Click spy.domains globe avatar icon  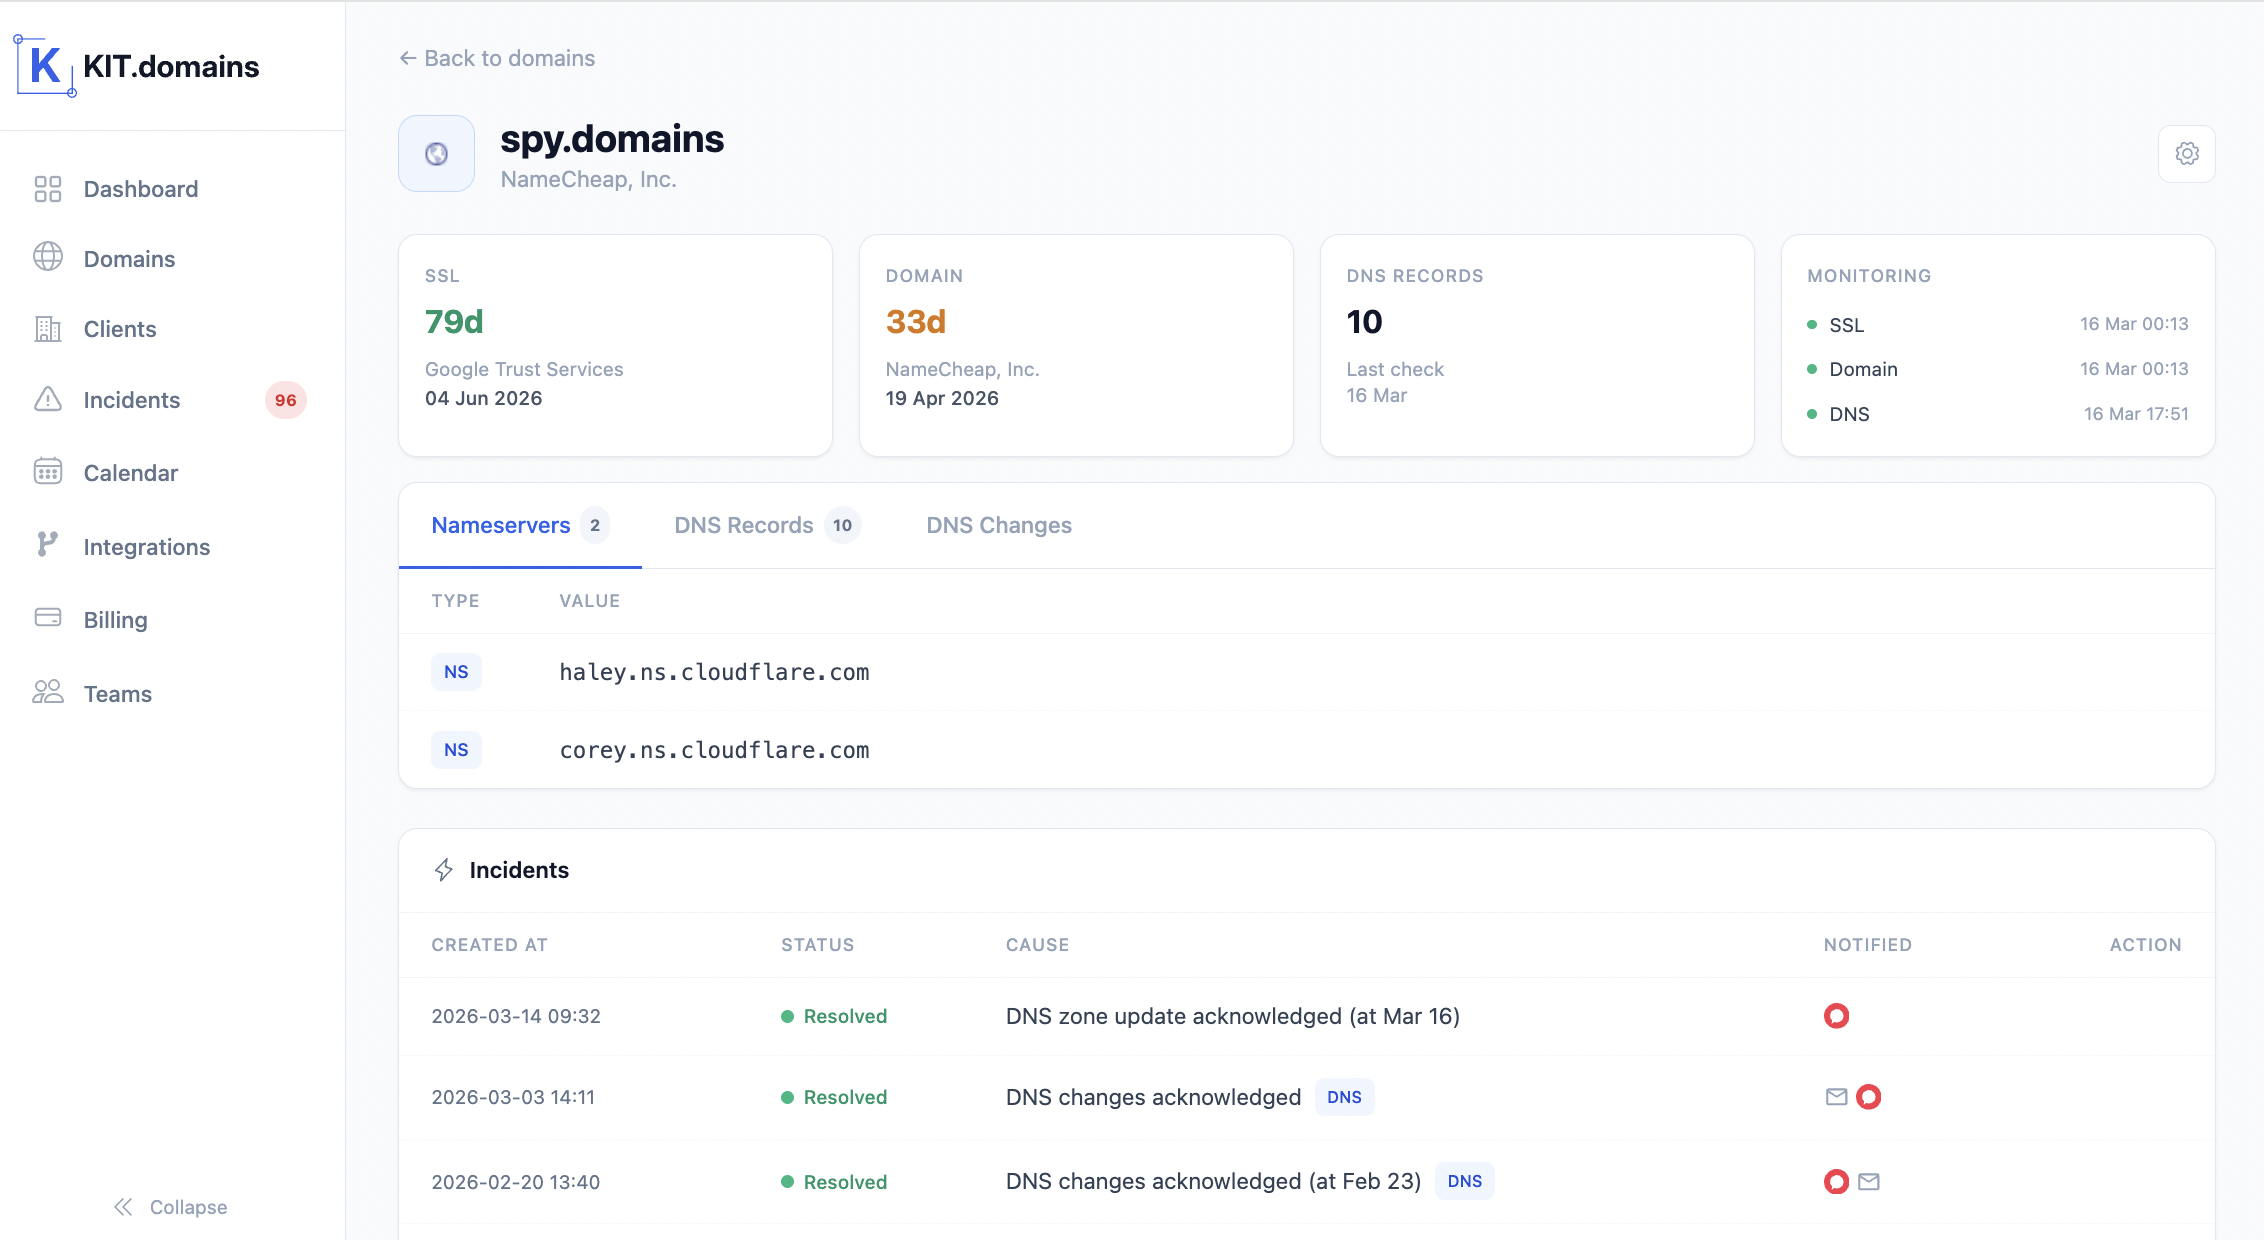(436, 154)
